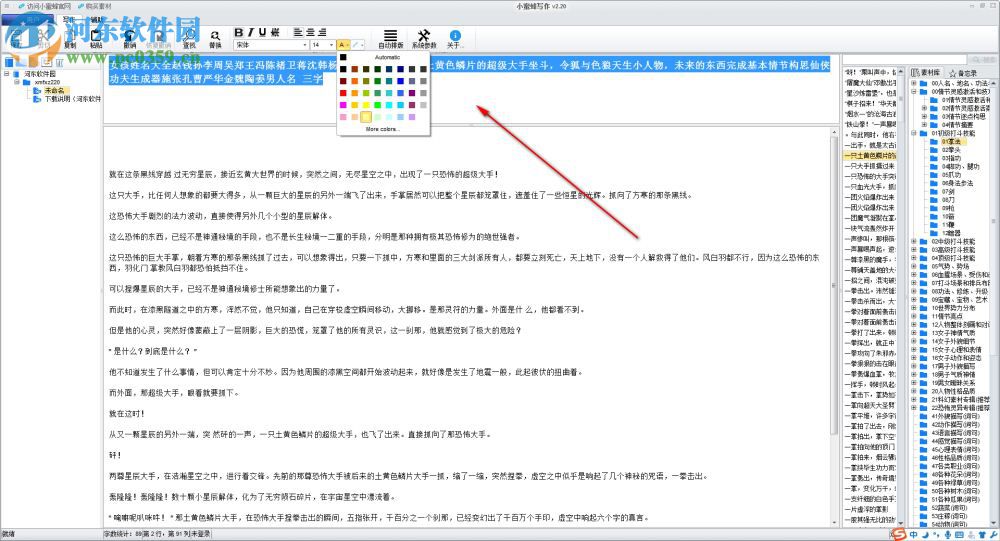
Task: Open Sogou soft keyboard icon
Action: (x=959, y=535)
